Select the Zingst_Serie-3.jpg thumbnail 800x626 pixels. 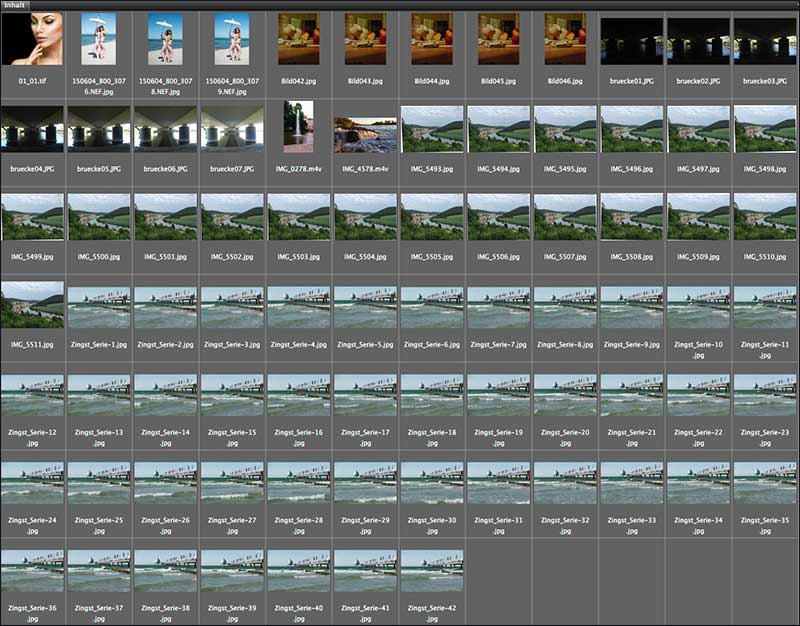[x=232, y=307]
